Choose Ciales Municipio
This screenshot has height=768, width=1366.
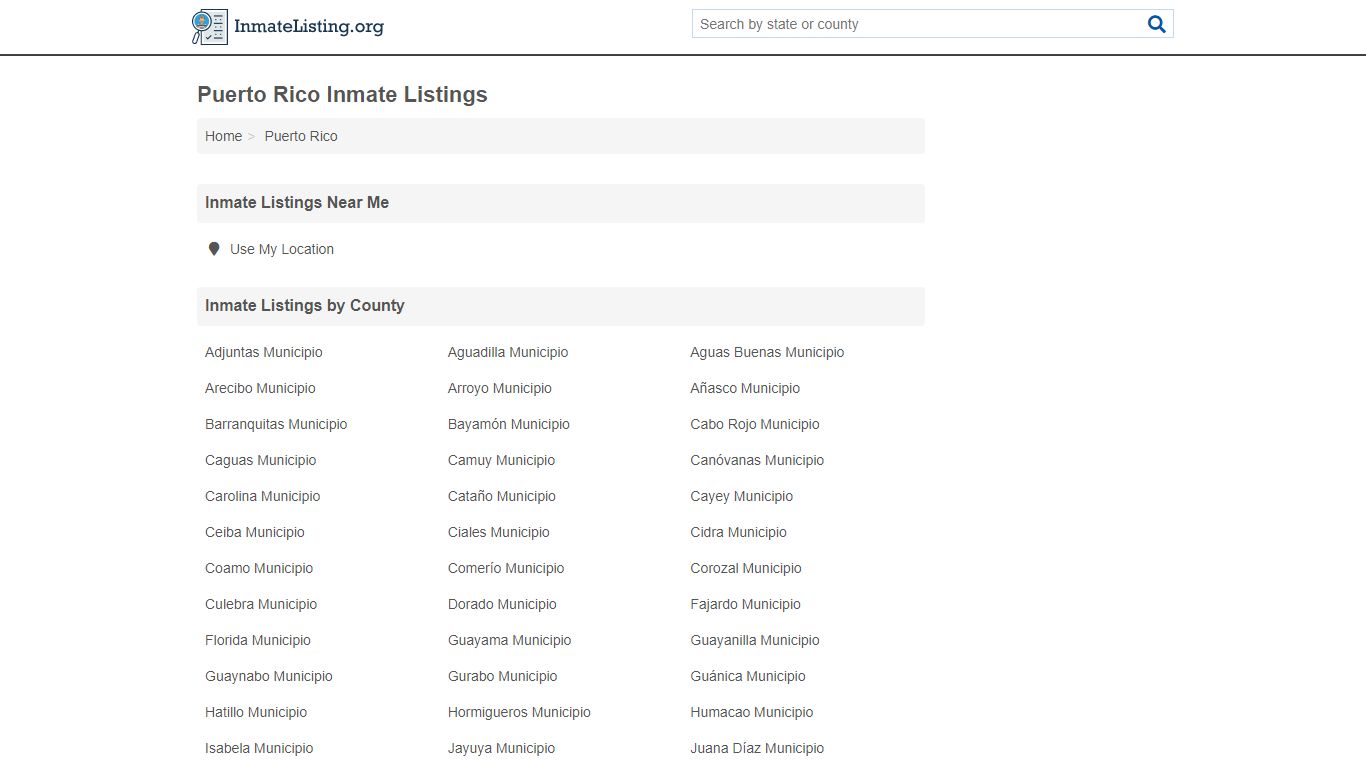[x=499, y=532]
